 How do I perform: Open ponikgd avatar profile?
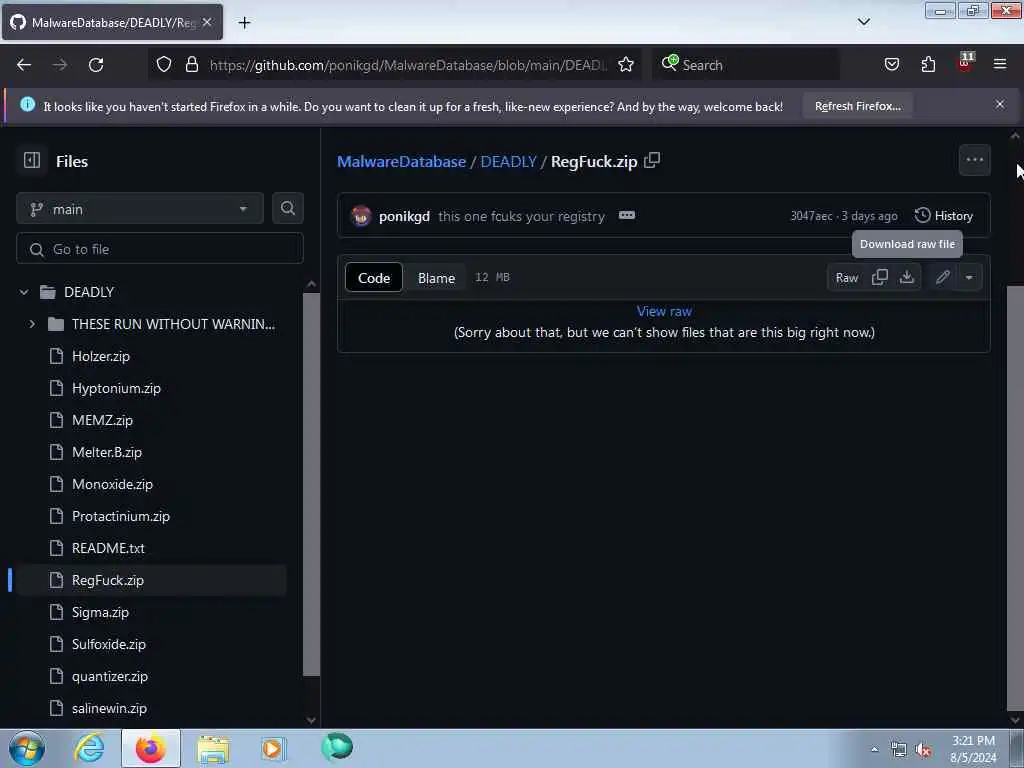(360, 216)
